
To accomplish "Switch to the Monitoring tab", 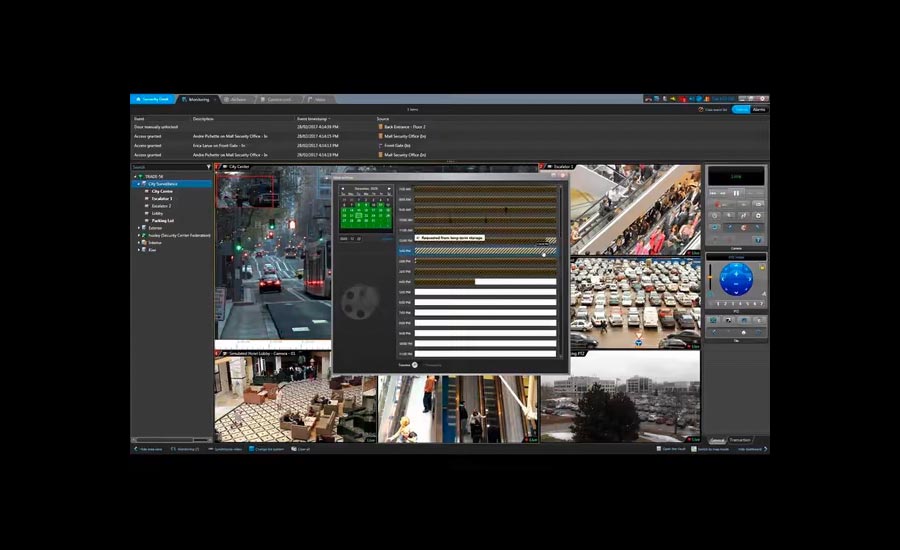I will click(x=199, y=100).
